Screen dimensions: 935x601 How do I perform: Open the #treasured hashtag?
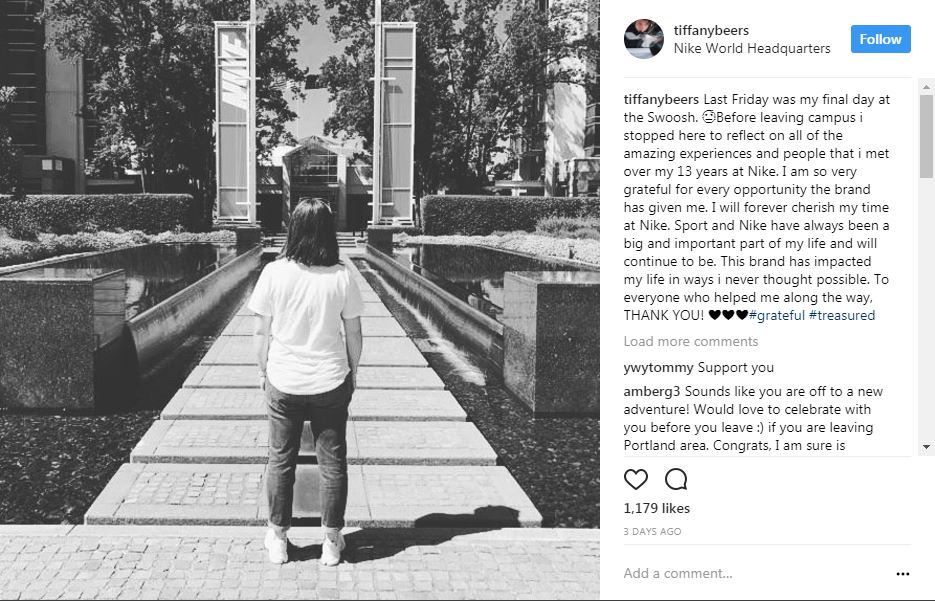(x=842, y=315)
